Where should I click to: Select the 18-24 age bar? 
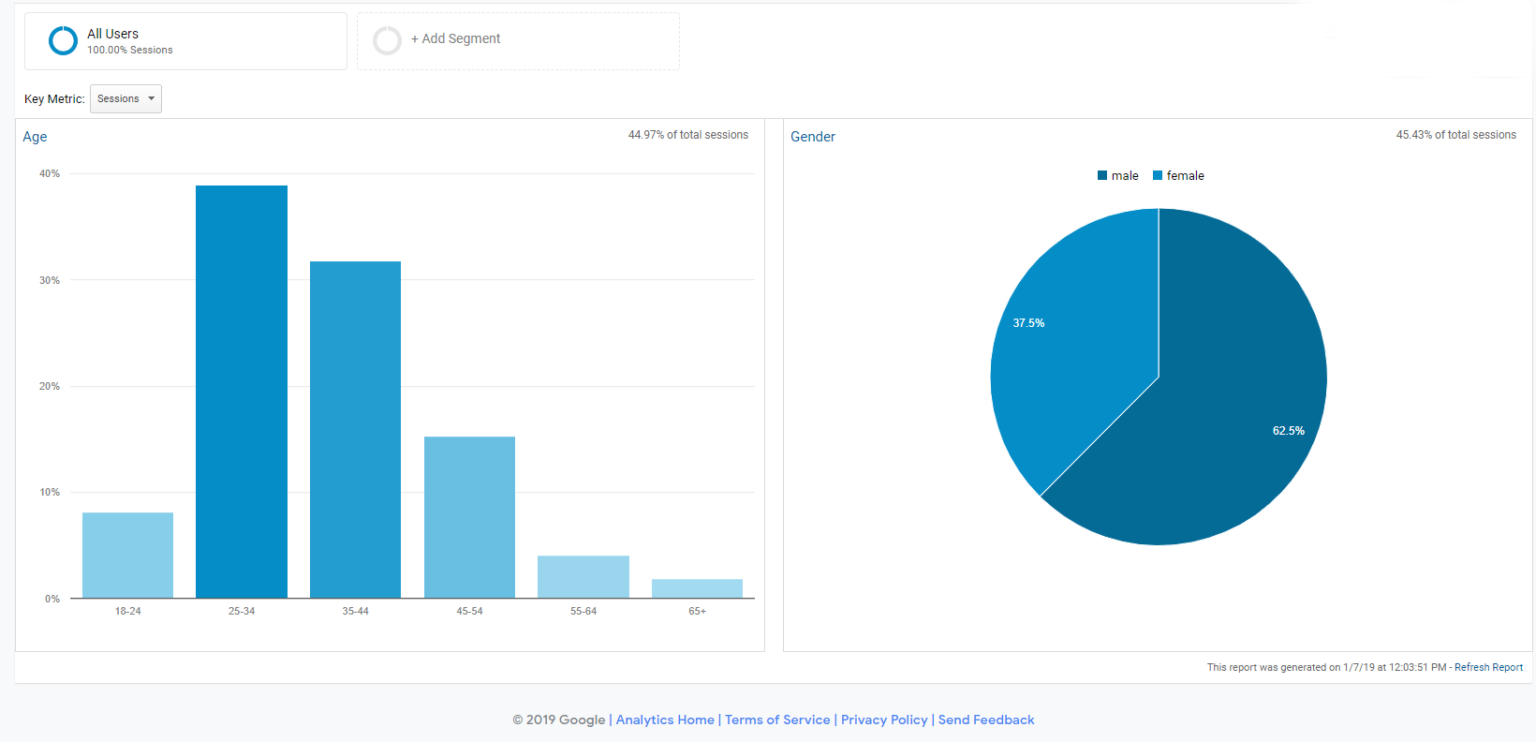pyautogui.click(x=127, y=555)
